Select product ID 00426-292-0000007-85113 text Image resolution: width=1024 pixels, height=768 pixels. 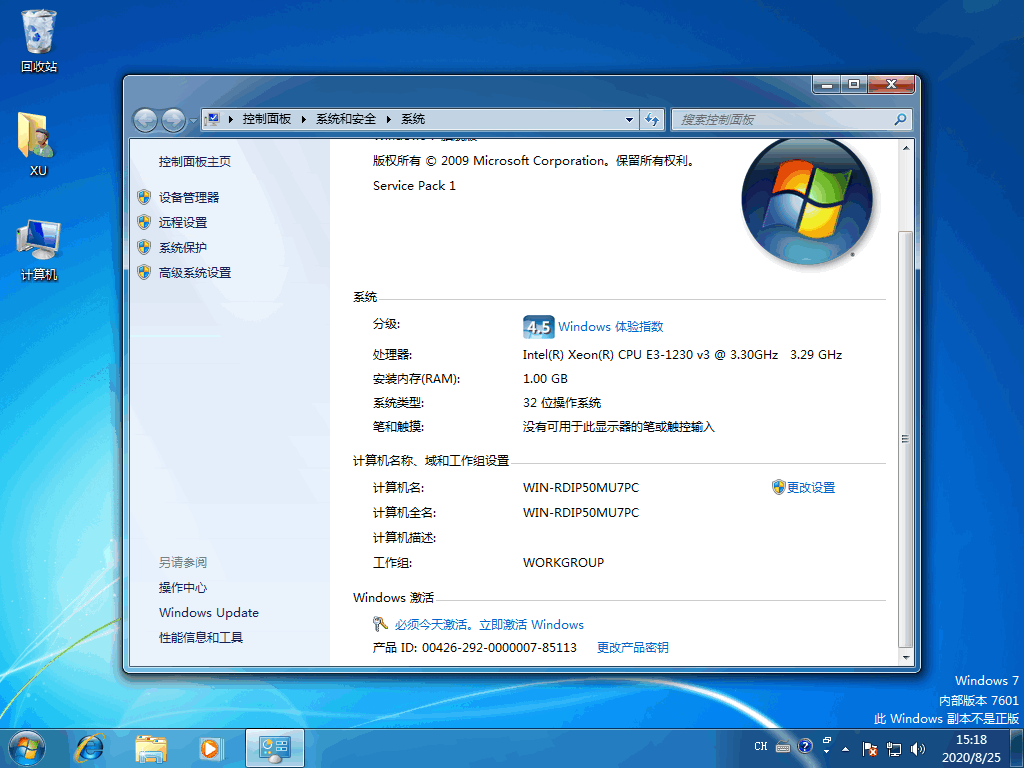[x=499, y=647]
